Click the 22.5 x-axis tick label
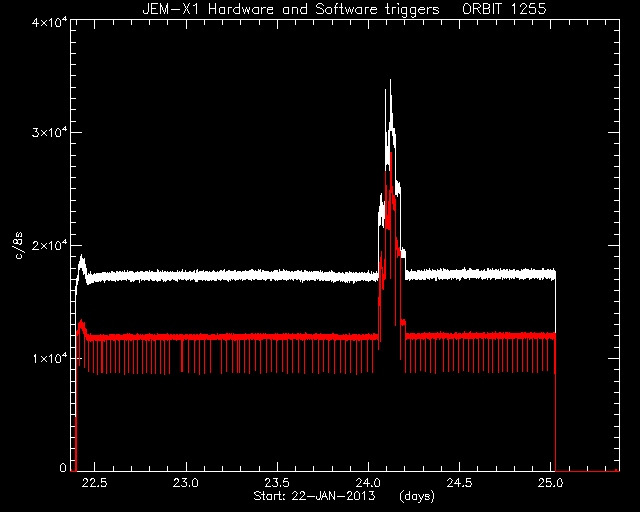640x512 pixels. click(x=94, y=483)
